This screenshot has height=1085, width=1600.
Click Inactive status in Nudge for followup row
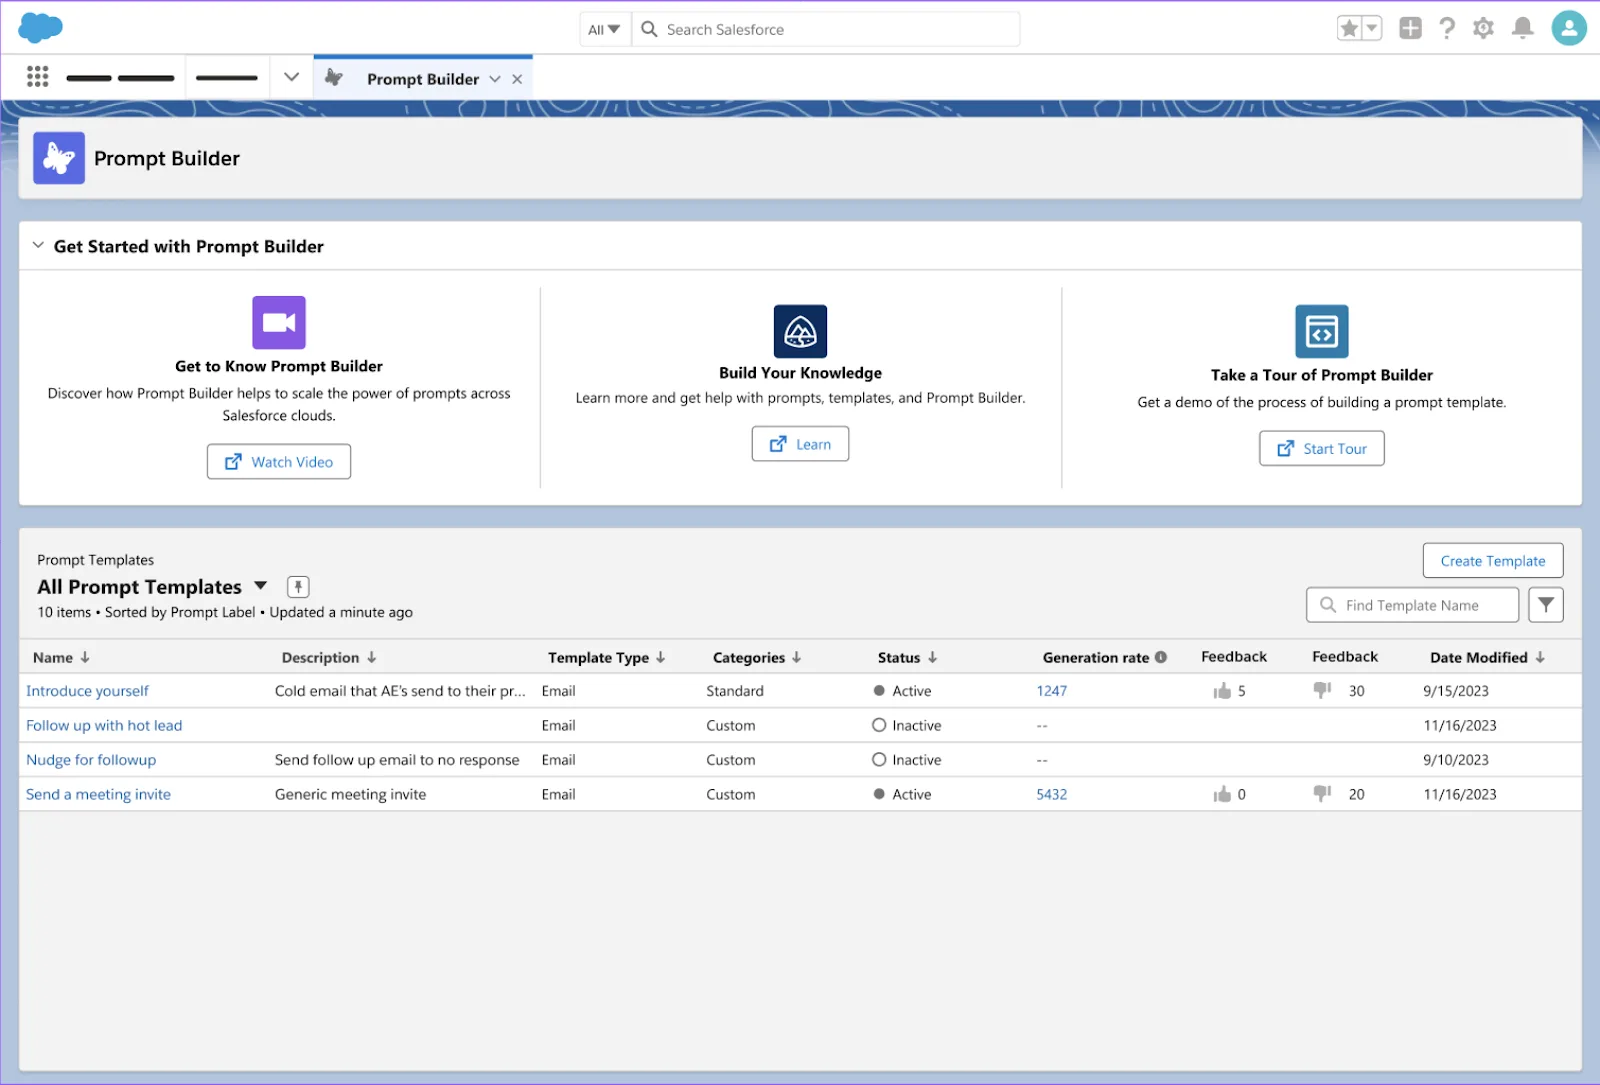tap(907, 760)
